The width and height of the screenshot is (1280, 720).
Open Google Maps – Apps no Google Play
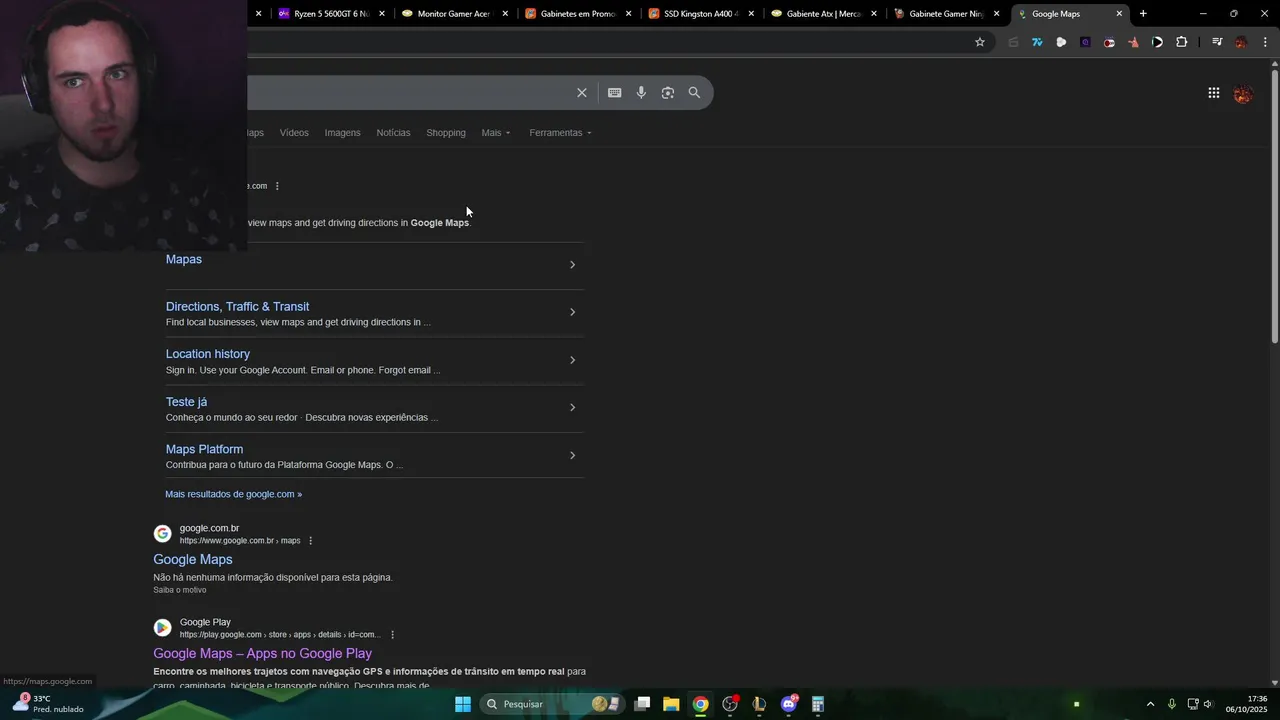tap(262, 653)
